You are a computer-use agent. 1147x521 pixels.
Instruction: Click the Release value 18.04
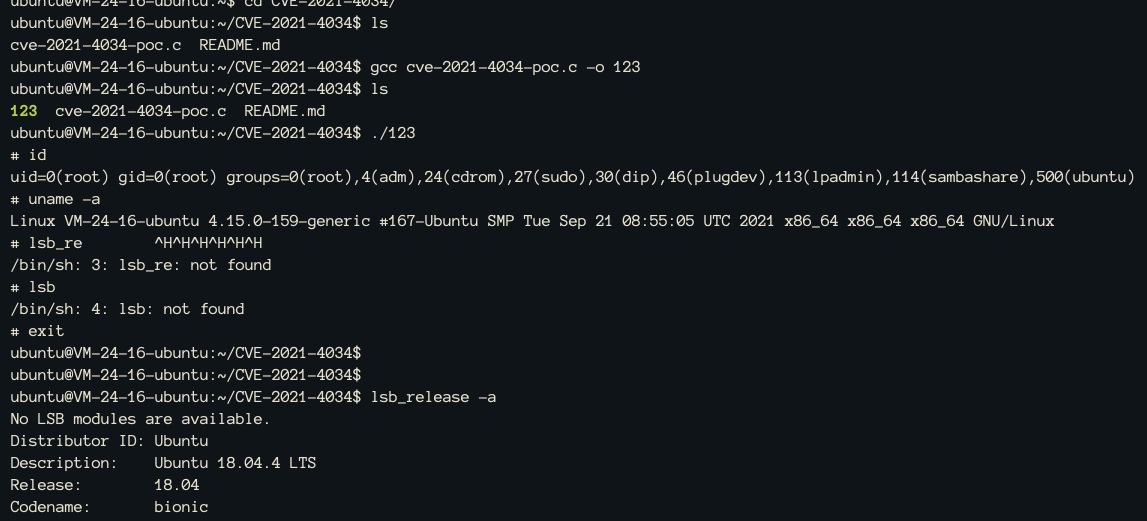coord(177,484)
